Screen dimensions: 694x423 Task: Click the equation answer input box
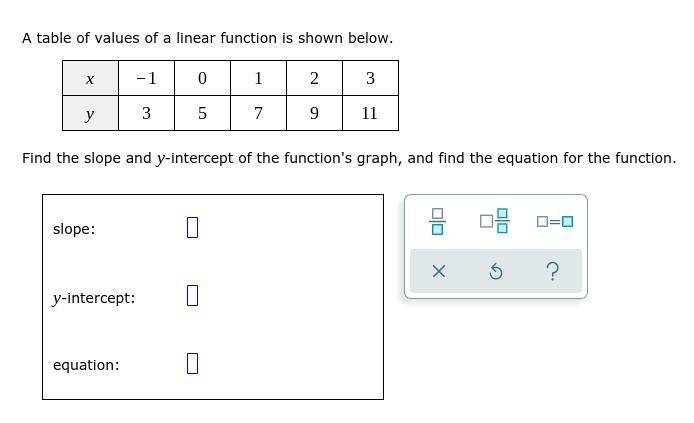click(x=193, y=363)
